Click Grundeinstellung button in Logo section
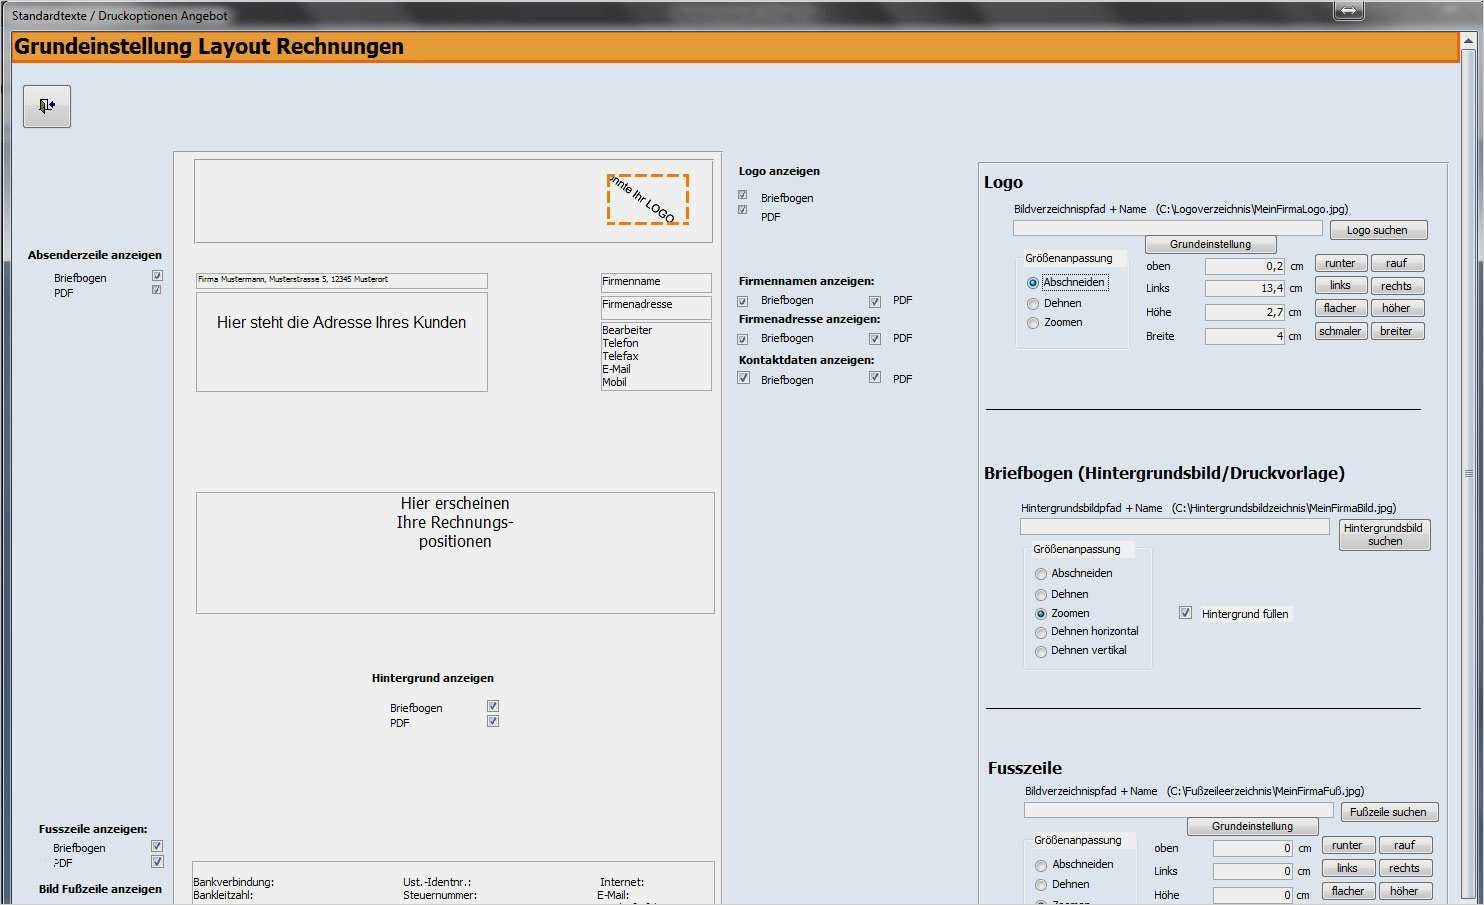1484x905 pixels. (1210, 244)
